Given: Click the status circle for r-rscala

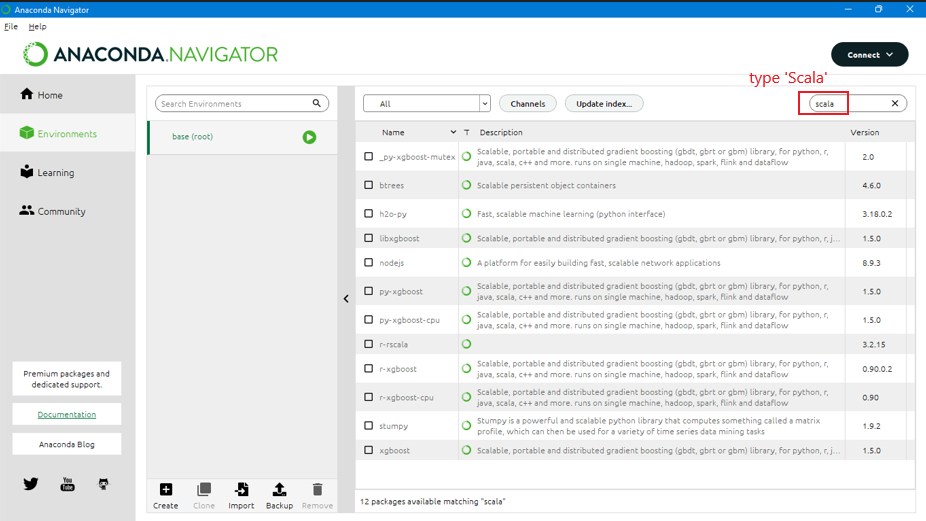Looking at the screenshot, I should tap(467, 344).
